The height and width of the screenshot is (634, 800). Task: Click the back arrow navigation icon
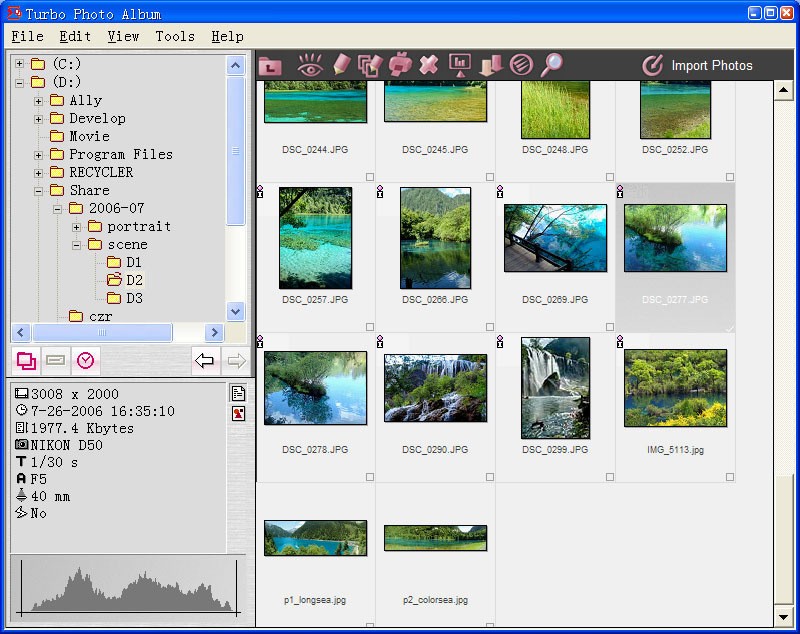click(x=206, y=360)
